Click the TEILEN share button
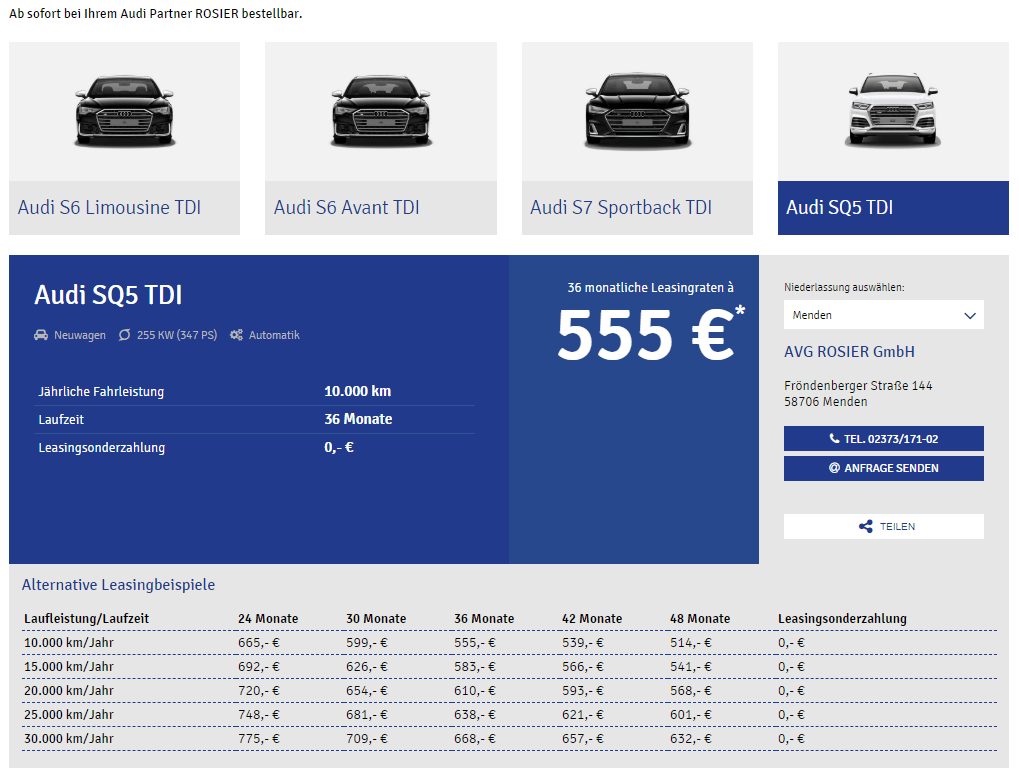Screen dimensions: 1019x768 point(883,526)
